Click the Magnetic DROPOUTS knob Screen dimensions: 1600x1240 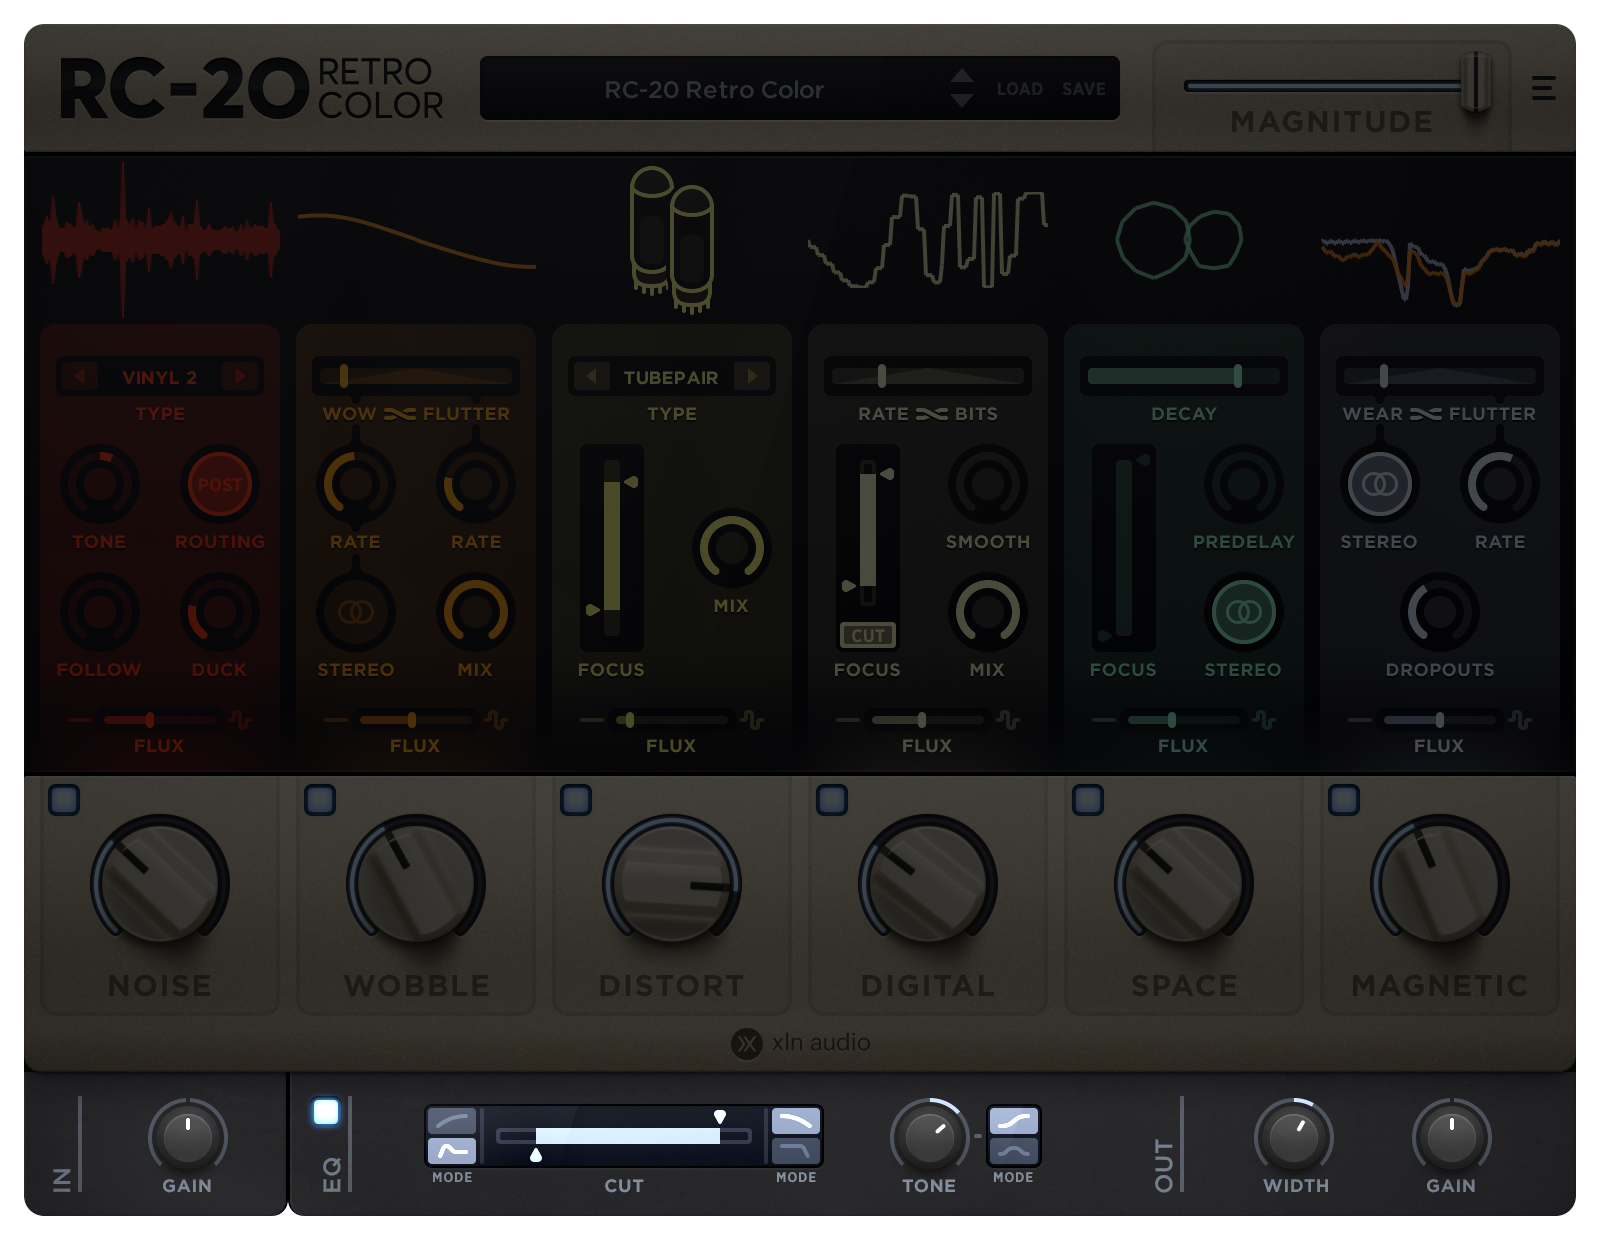click(x=1440, y=612)
